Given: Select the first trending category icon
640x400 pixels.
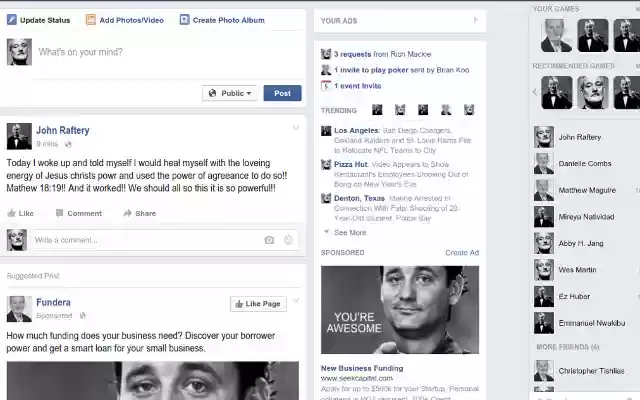Looking at the screenshot, I should (x=377, y=110).
